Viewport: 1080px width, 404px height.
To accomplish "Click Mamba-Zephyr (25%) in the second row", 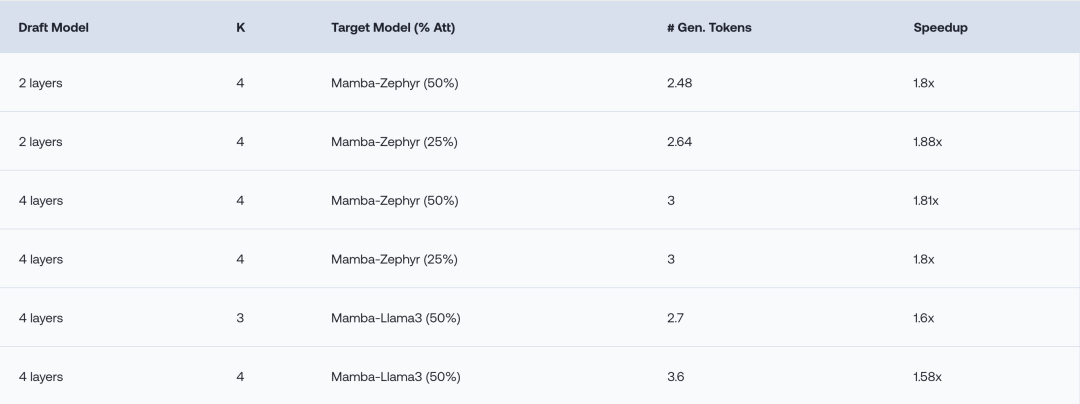I will [x=394, y=142].
